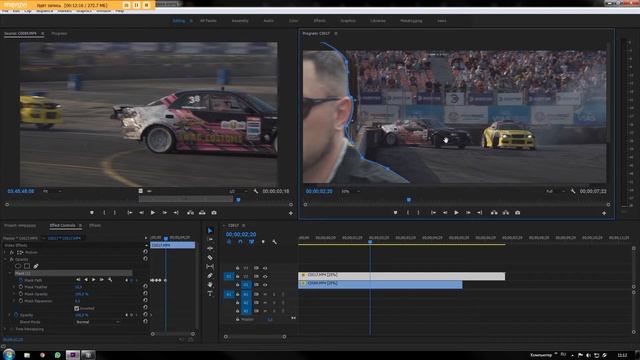The height and width of the screenshot is (360, 640).
Task: Click Overwrite button in Source monitor
Action: (x=202, y=213)
